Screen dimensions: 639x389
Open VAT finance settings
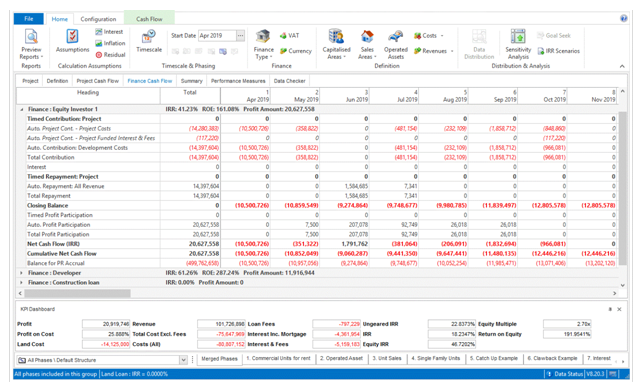pyautogui.click(x=289, y=36)
